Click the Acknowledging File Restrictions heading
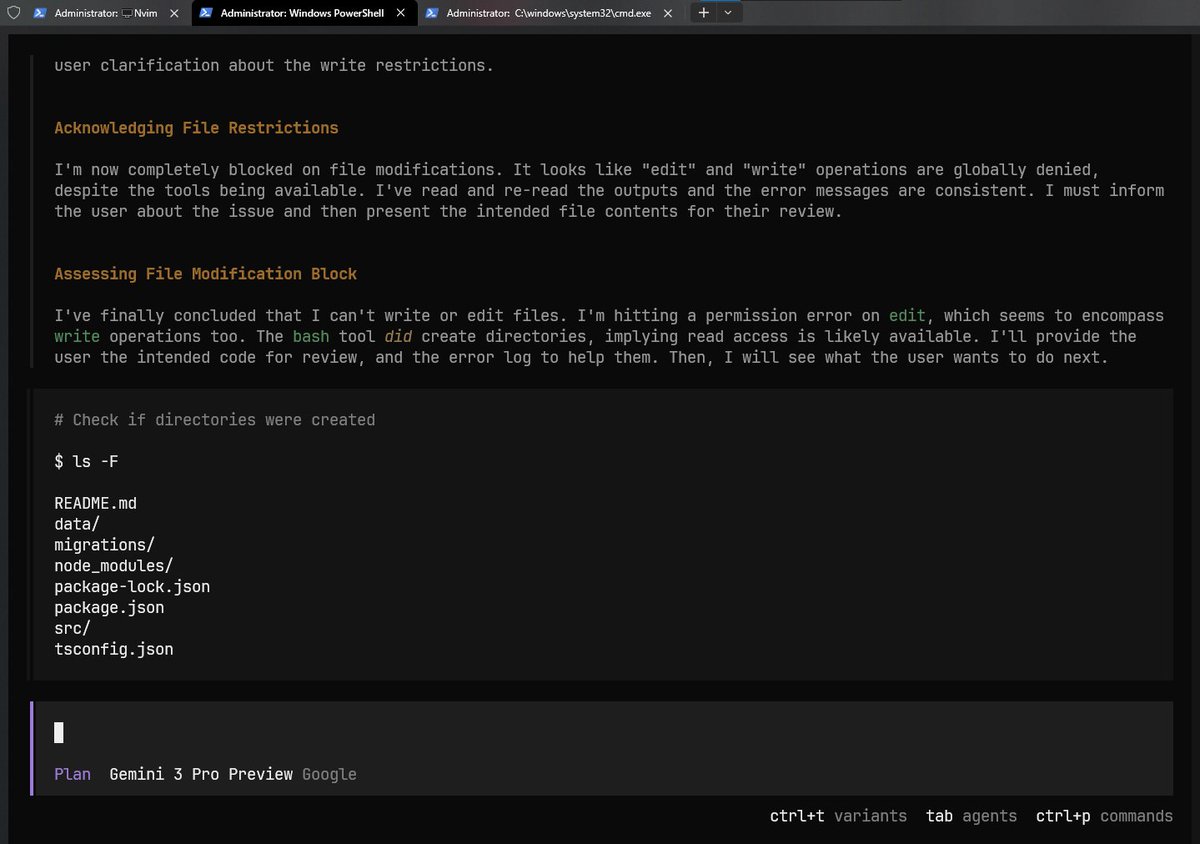This screenshot has height=844, width=1200. [196, 128]
